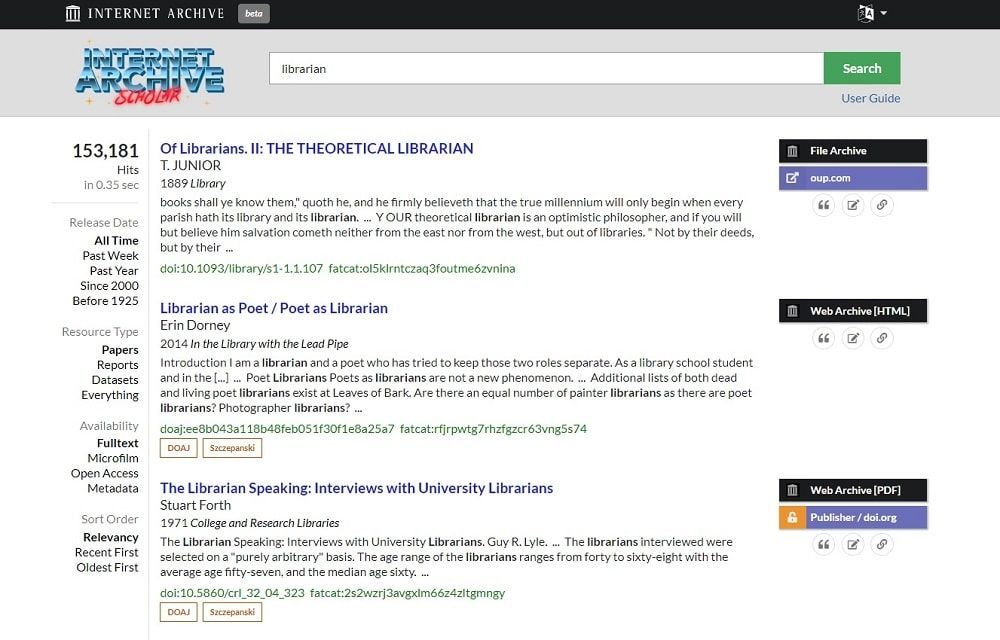This screenshot has width=1000, height=640.
Task: Click edit icon for Librarian Speaking result
Action: [x=853, y=544]
